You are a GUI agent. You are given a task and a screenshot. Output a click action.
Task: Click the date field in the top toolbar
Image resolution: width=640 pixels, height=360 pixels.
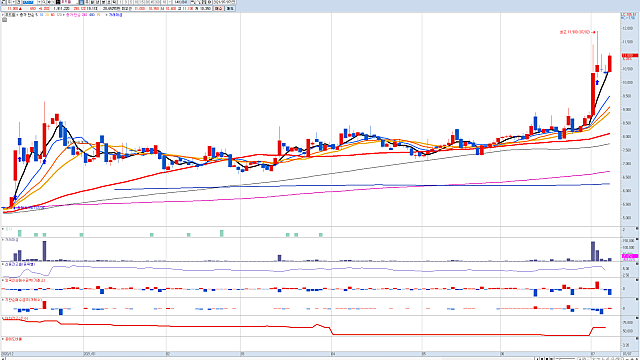point(224,2)
